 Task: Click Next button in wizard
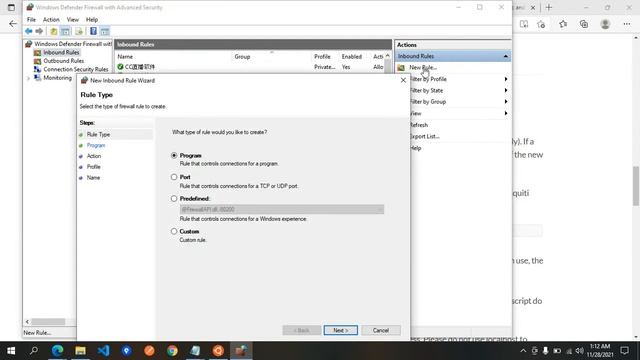340,330
